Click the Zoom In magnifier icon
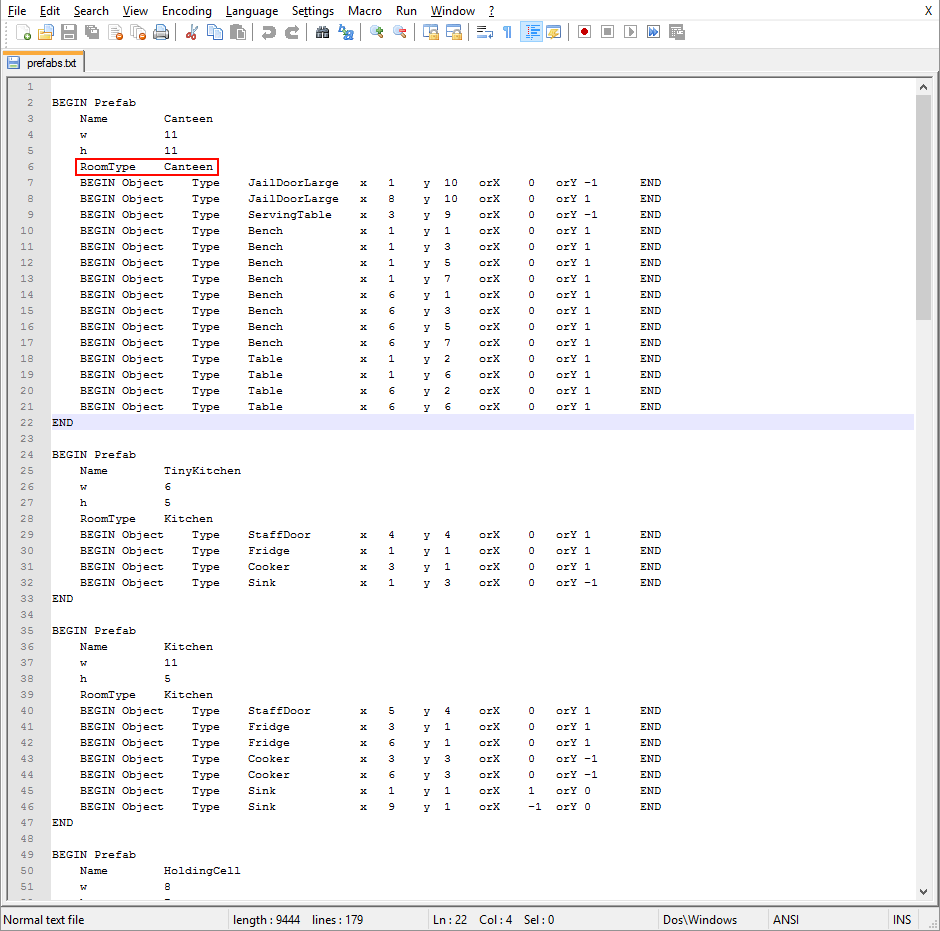The height and width of the screenshot is (931, 940). [376, 32]
